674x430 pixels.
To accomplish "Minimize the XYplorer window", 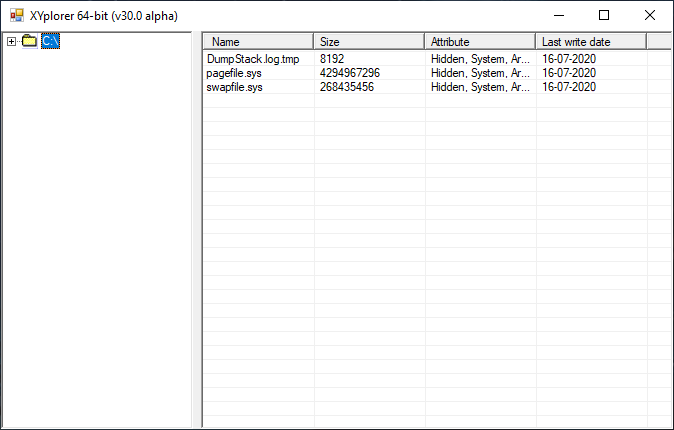I will (x=557, y=15).
